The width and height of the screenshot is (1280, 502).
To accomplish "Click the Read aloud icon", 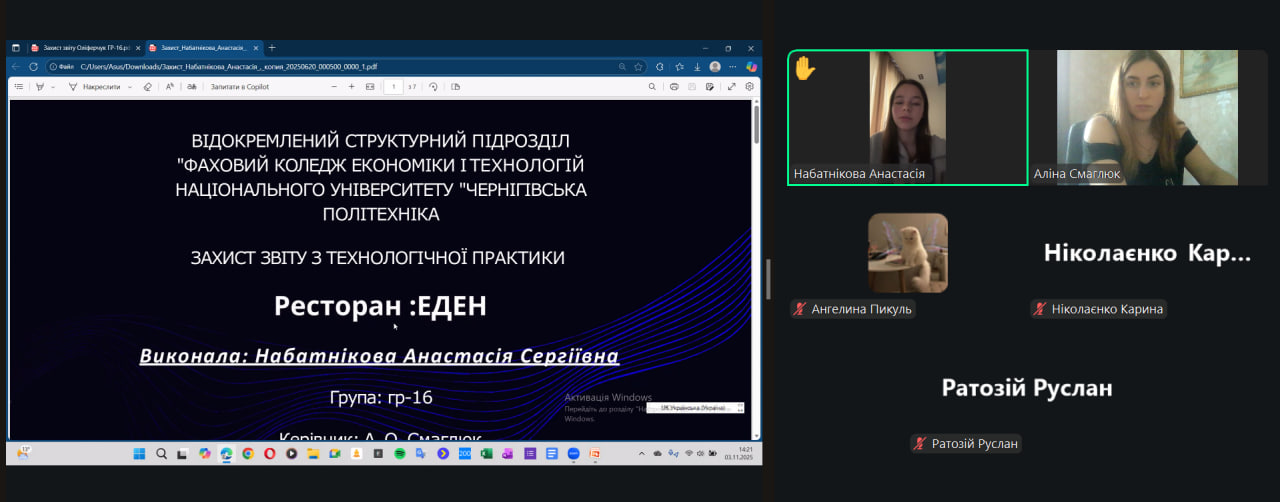I will click(x=170, y=87).
